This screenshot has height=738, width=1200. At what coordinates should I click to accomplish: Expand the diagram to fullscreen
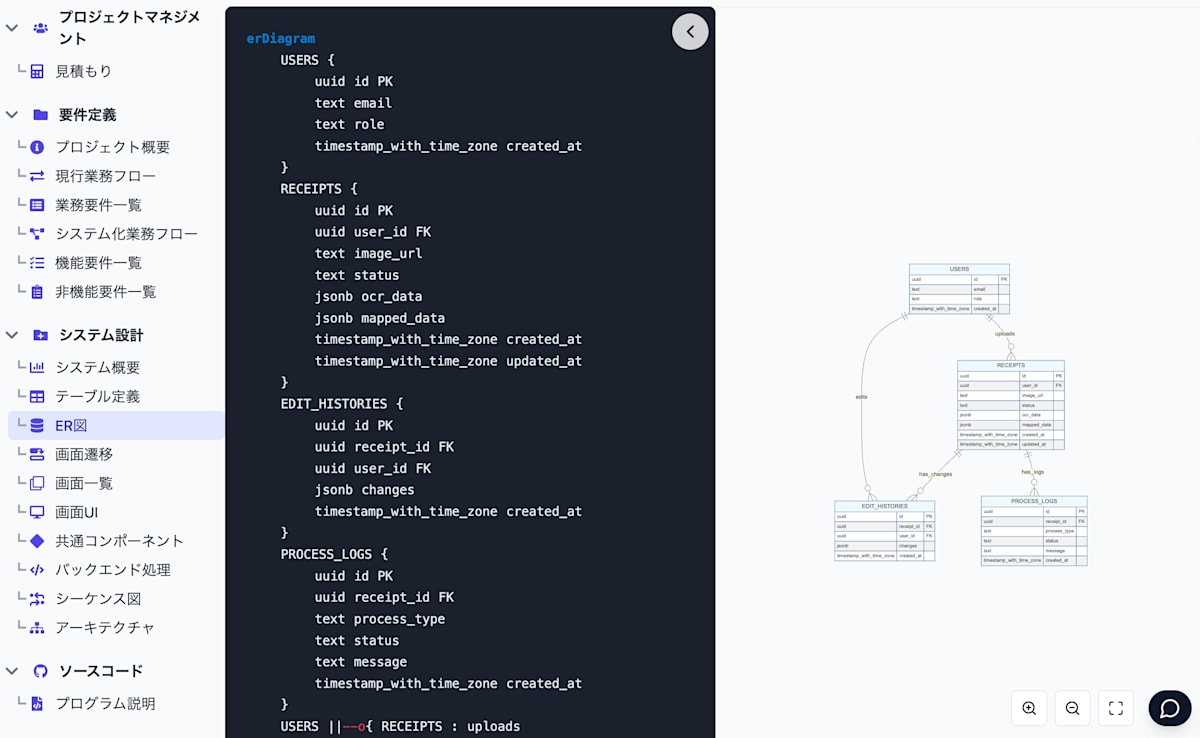[x=1116, y=708]
